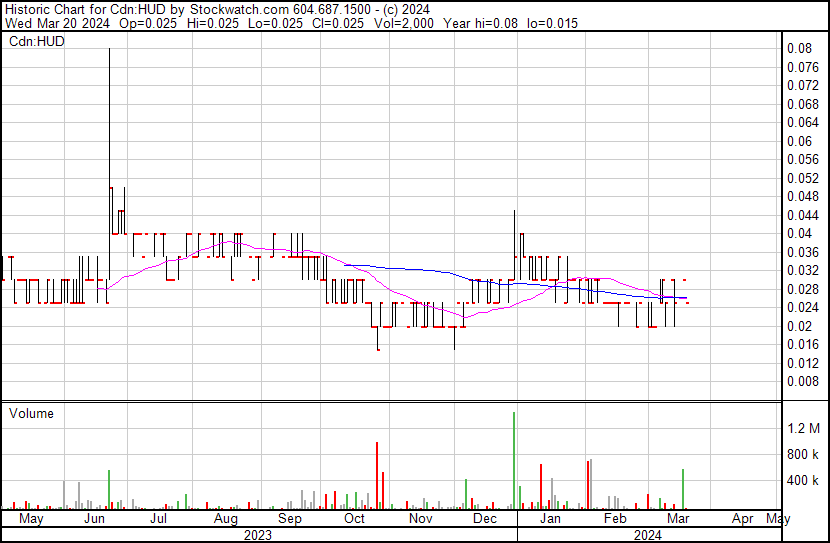Click the 2024 year label
The image size is (830, 543).
point(647,535)
